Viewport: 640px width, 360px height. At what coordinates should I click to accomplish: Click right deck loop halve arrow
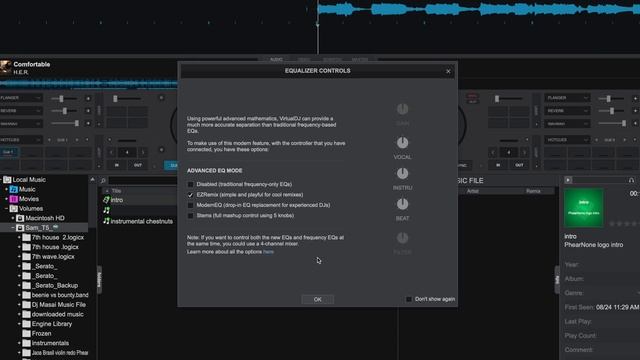click(493, 152)
